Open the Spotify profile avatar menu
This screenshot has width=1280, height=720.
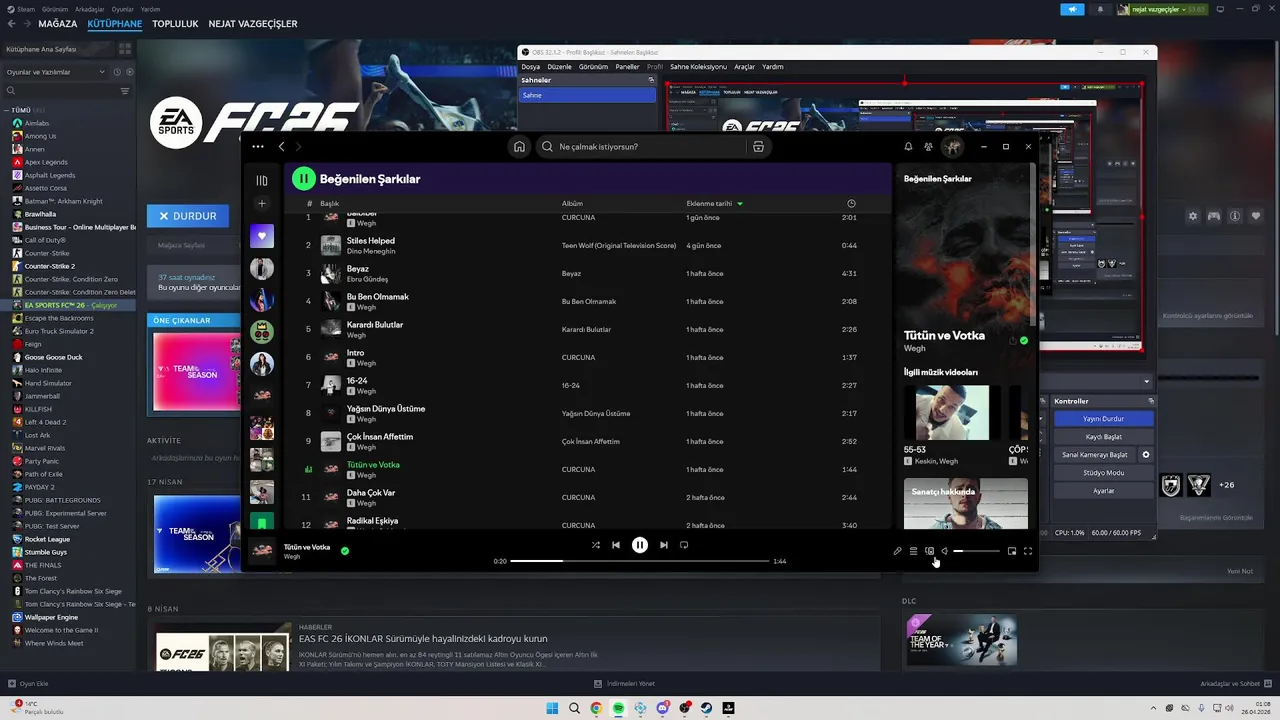[x=953, y=146]
